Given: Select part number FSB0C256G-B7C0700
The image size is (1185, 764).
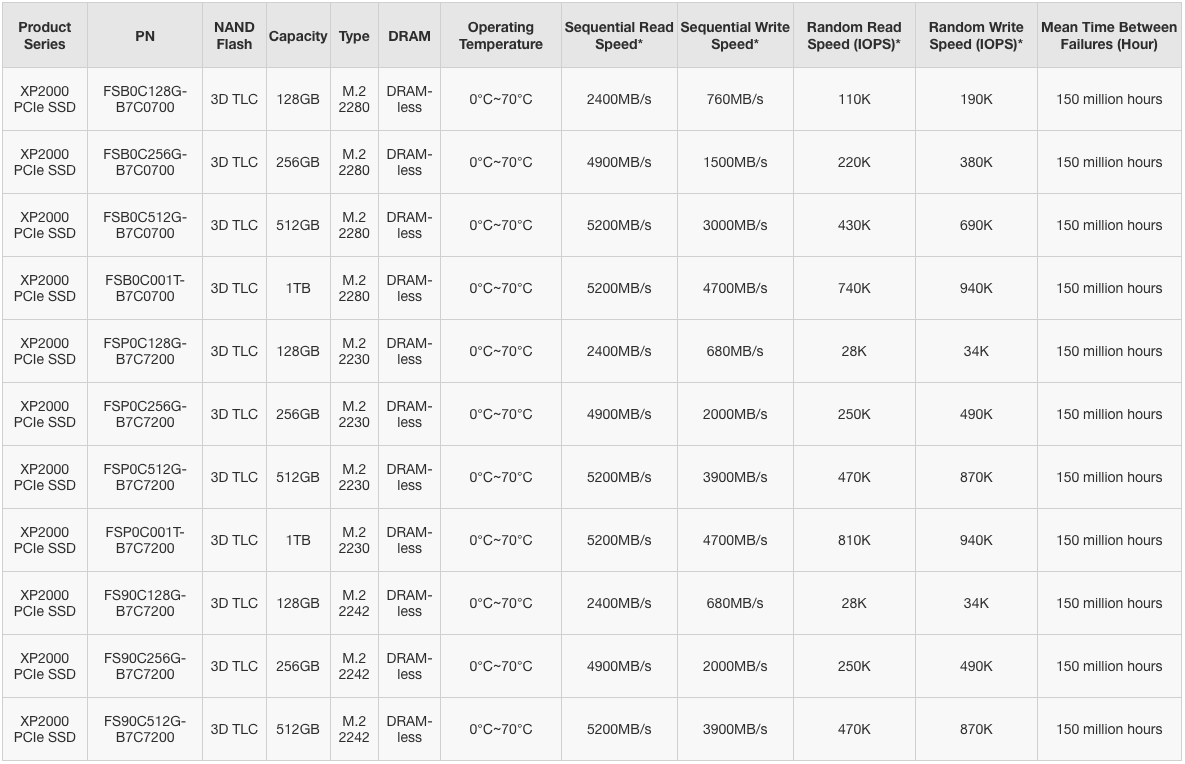Looking at the screenshot, I should tap(145, 162).
